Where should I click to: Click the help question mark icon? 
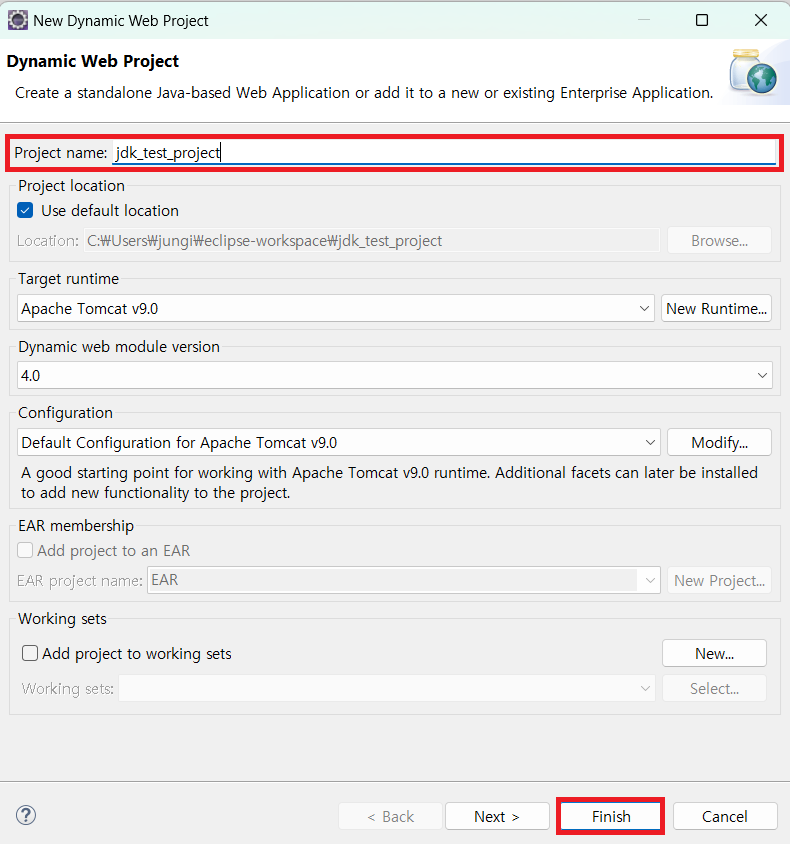coord(26,815)
